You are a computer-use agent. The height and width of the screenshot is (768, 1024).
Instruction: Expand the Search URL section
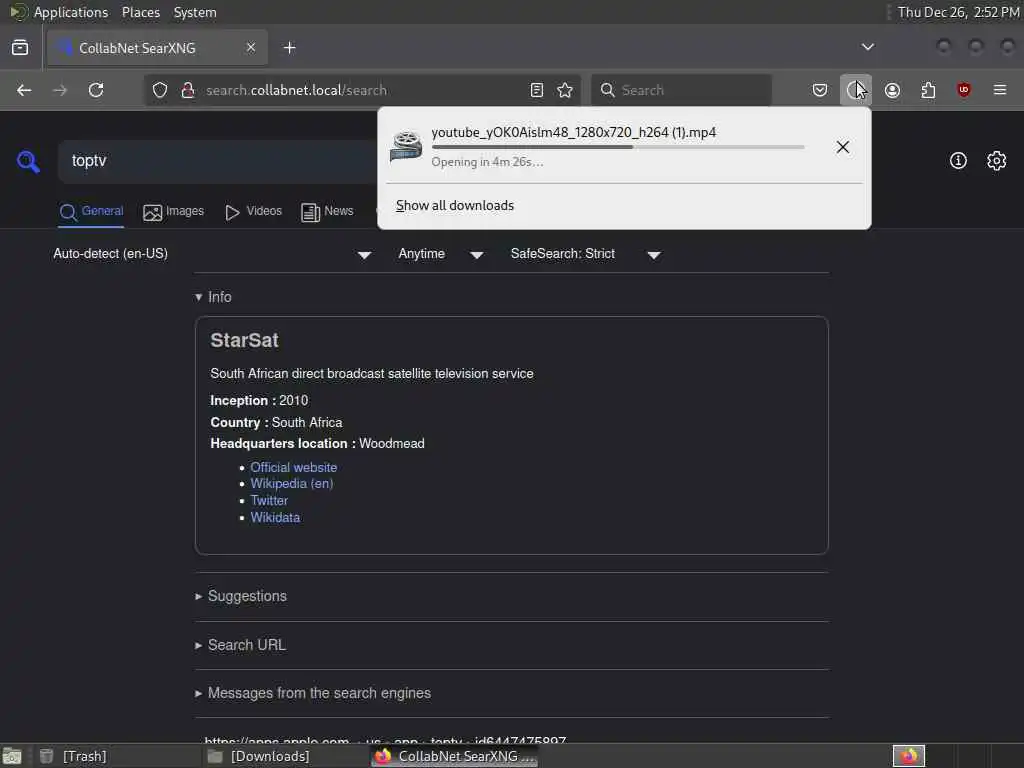click(240, 645)
